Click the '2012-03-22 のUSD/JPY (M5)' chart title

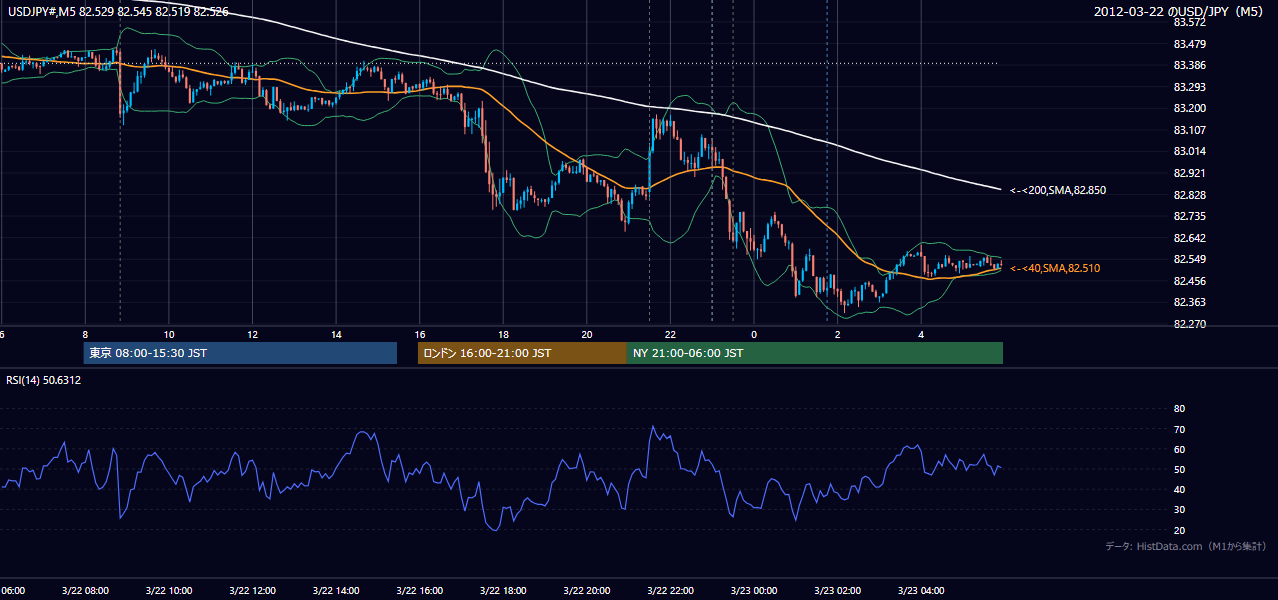(1180, 12)
